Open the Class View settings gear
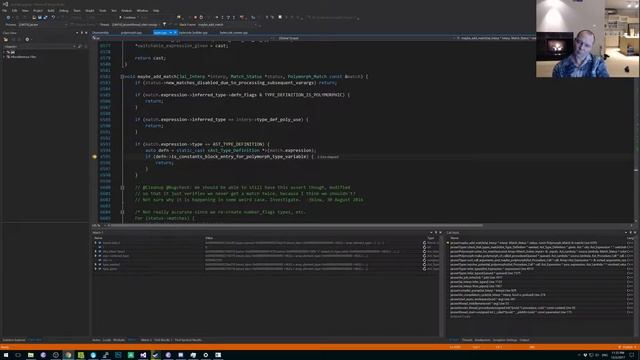Image resolution: width=640 pixels, height=360 pixels. pos(27,40)
